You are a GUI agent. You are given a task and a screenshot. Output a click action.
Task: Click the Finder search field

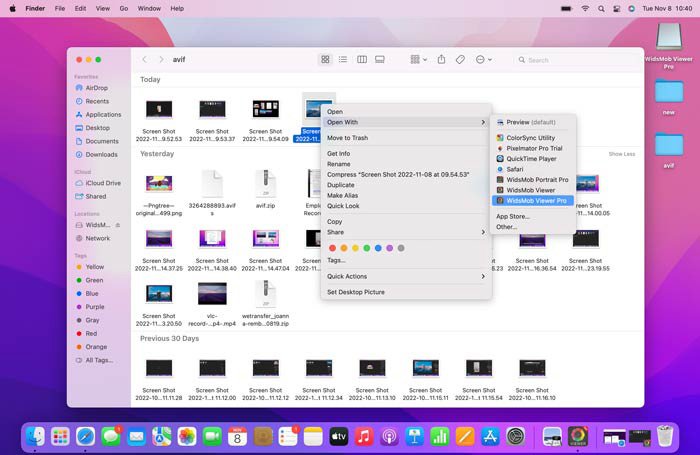click(576, 60)
